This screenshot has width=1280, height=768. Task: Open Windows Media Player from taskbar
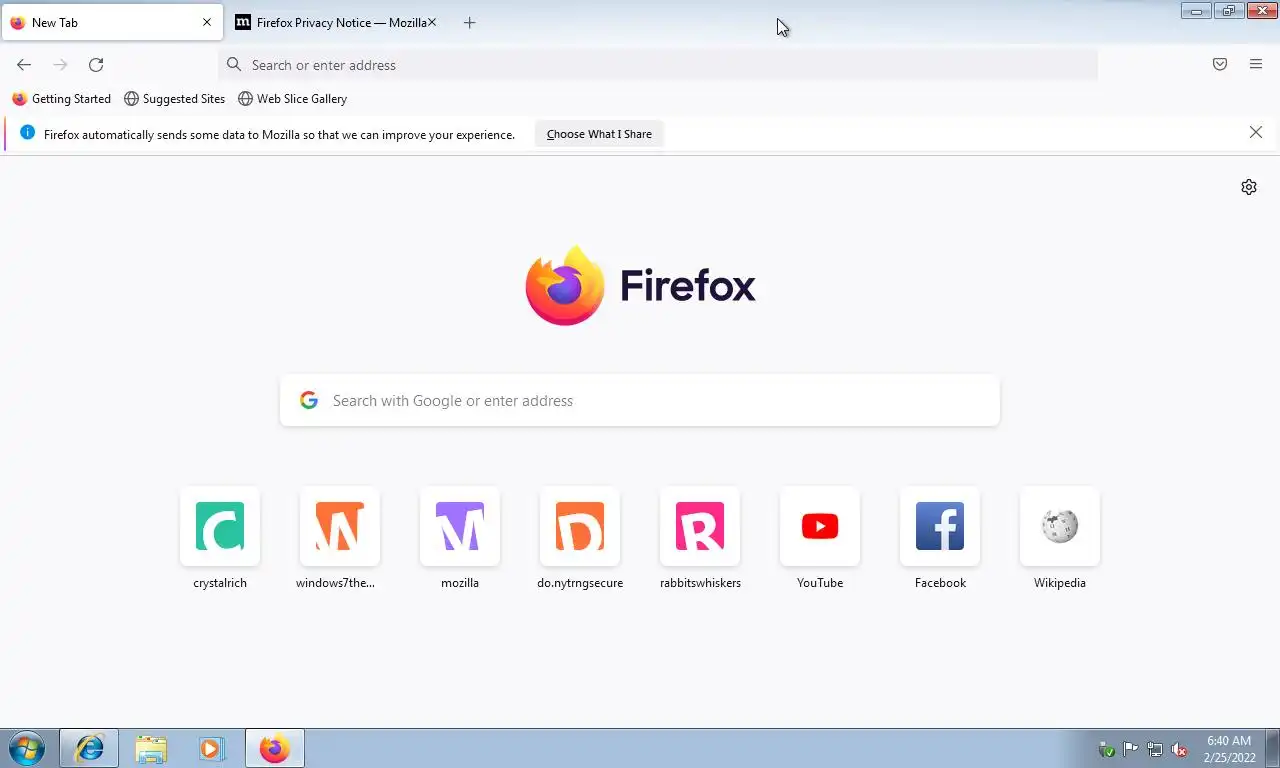point(211,748)
